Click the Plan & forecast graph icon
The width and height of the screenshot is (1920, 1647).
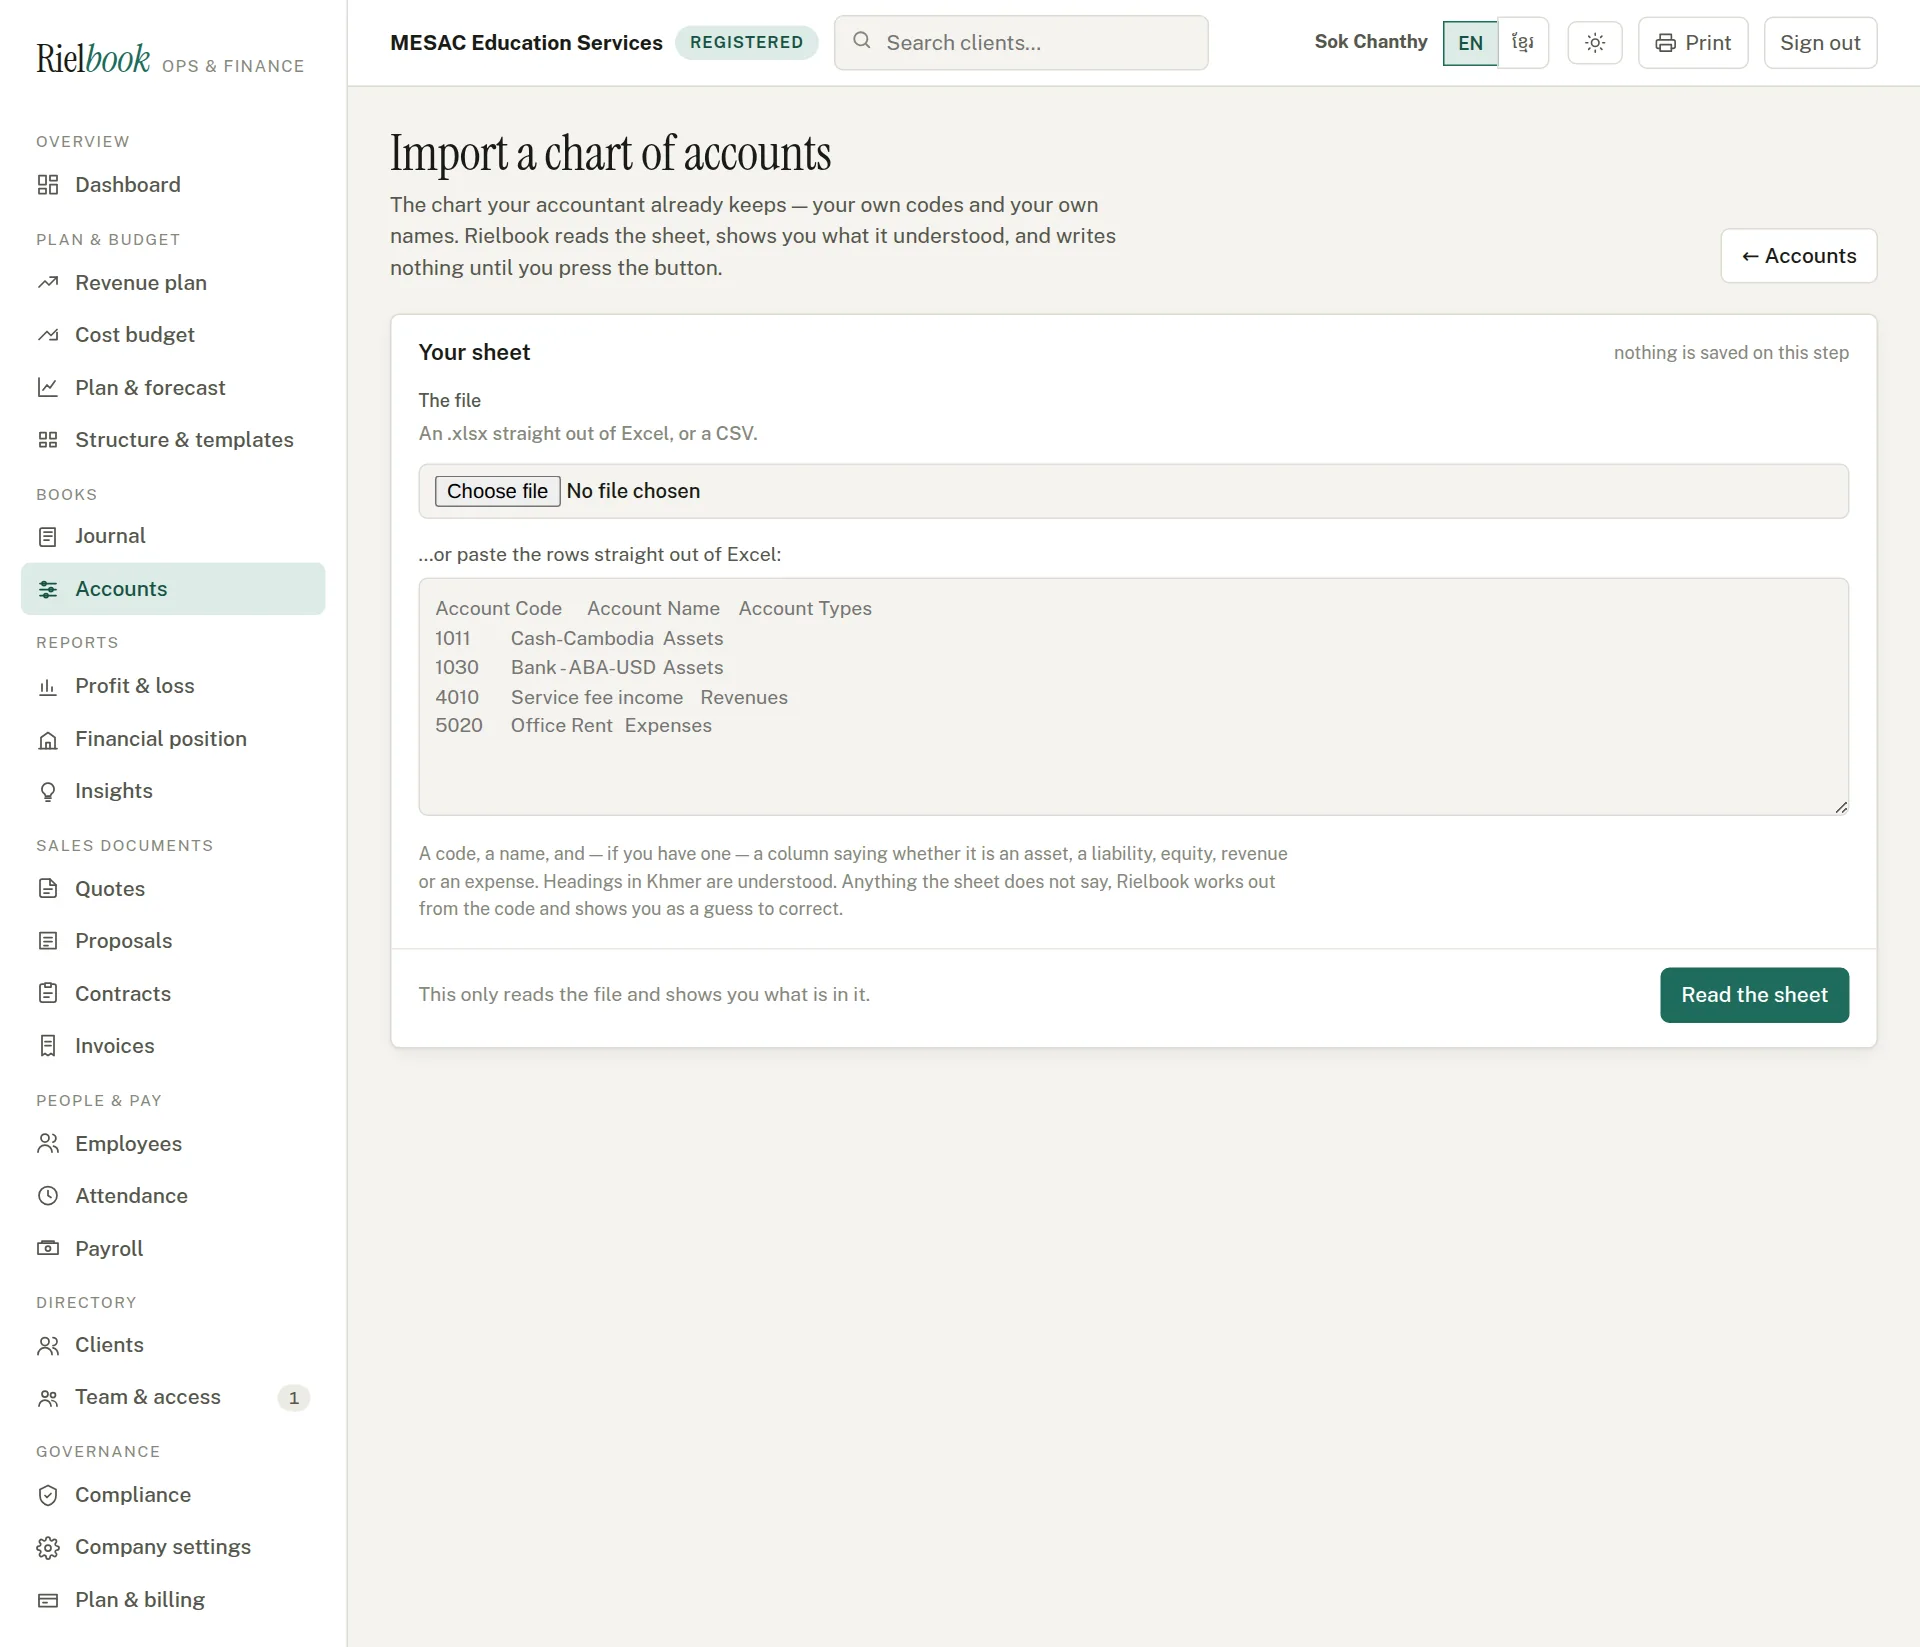48,387
